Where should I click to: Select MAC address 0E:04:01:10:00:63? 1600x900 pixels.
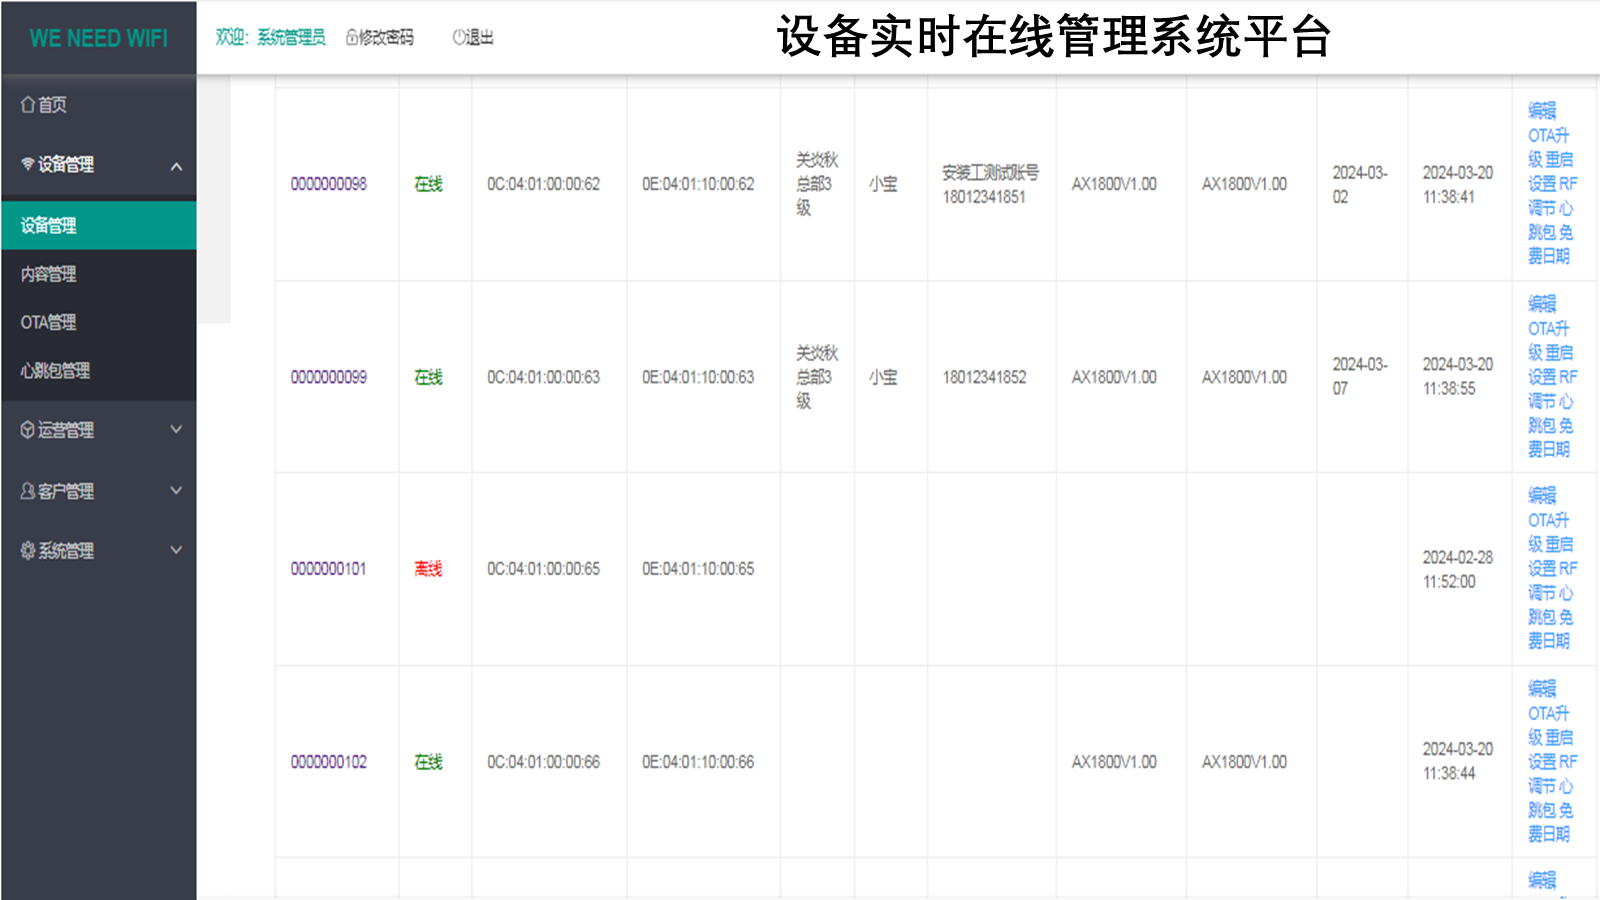pyautogui.click(x=698, y=377)
